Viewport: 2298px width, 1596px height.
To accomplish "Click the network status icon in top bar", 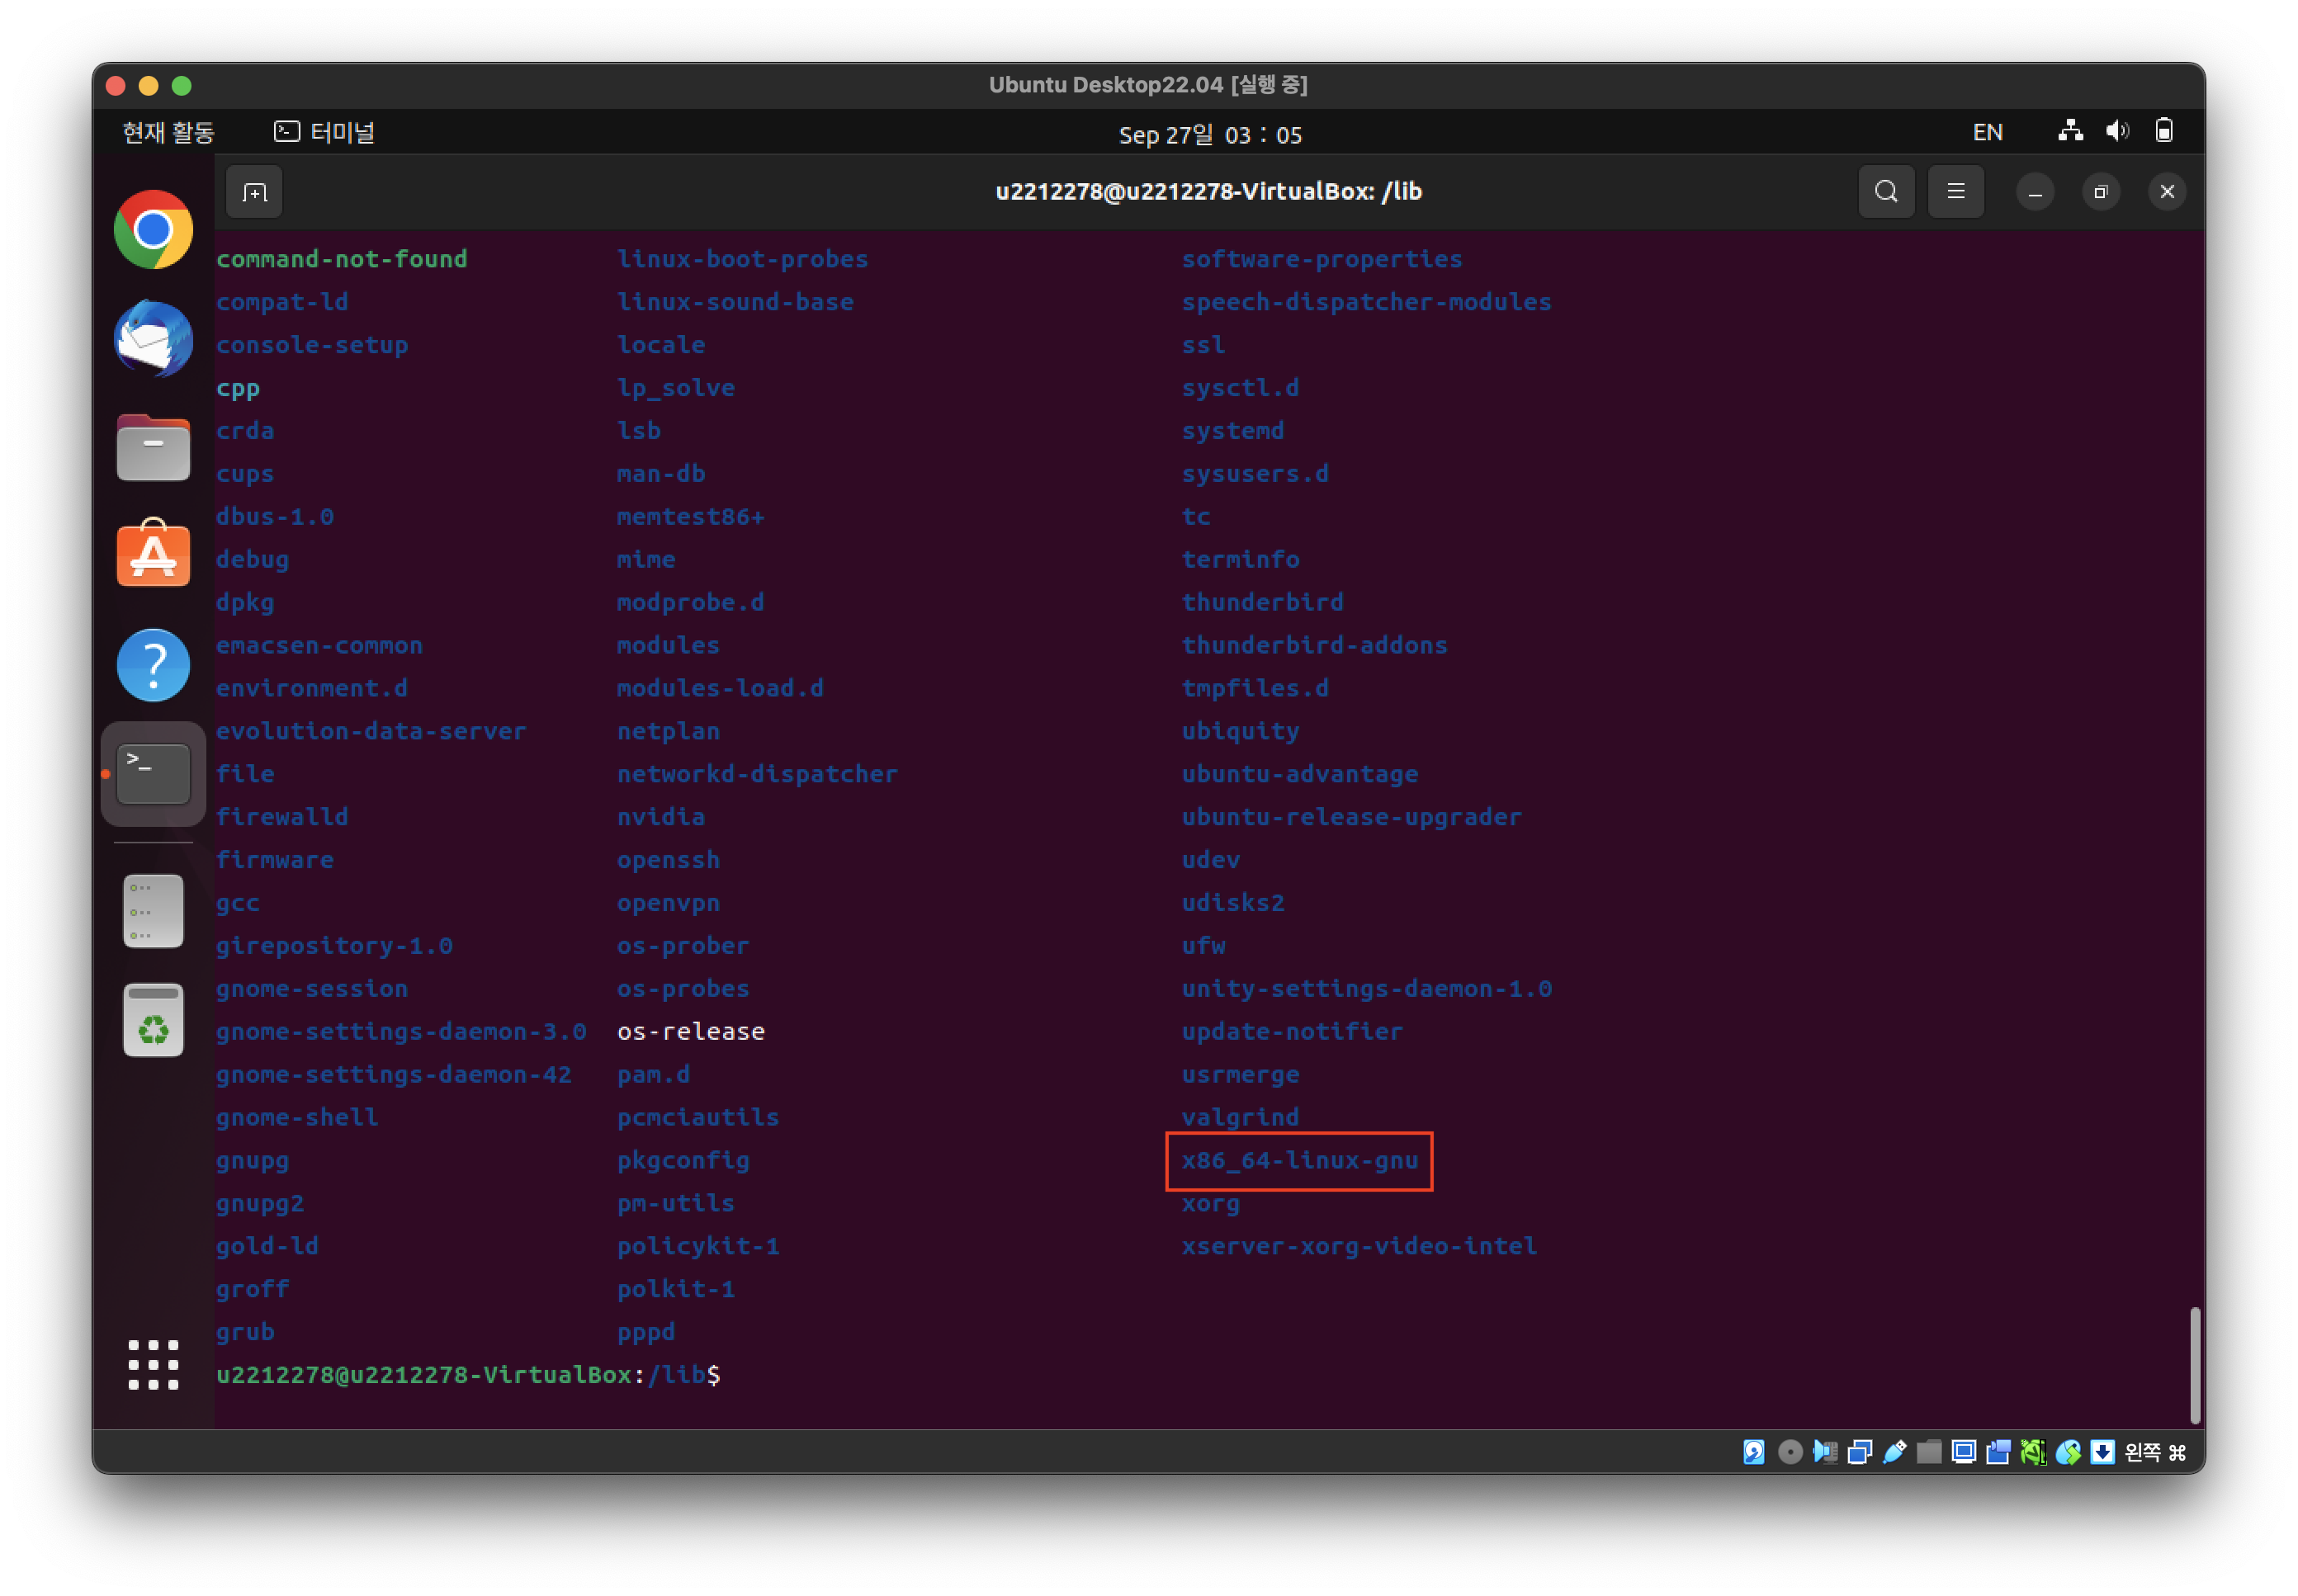I will coord(2070,132).
